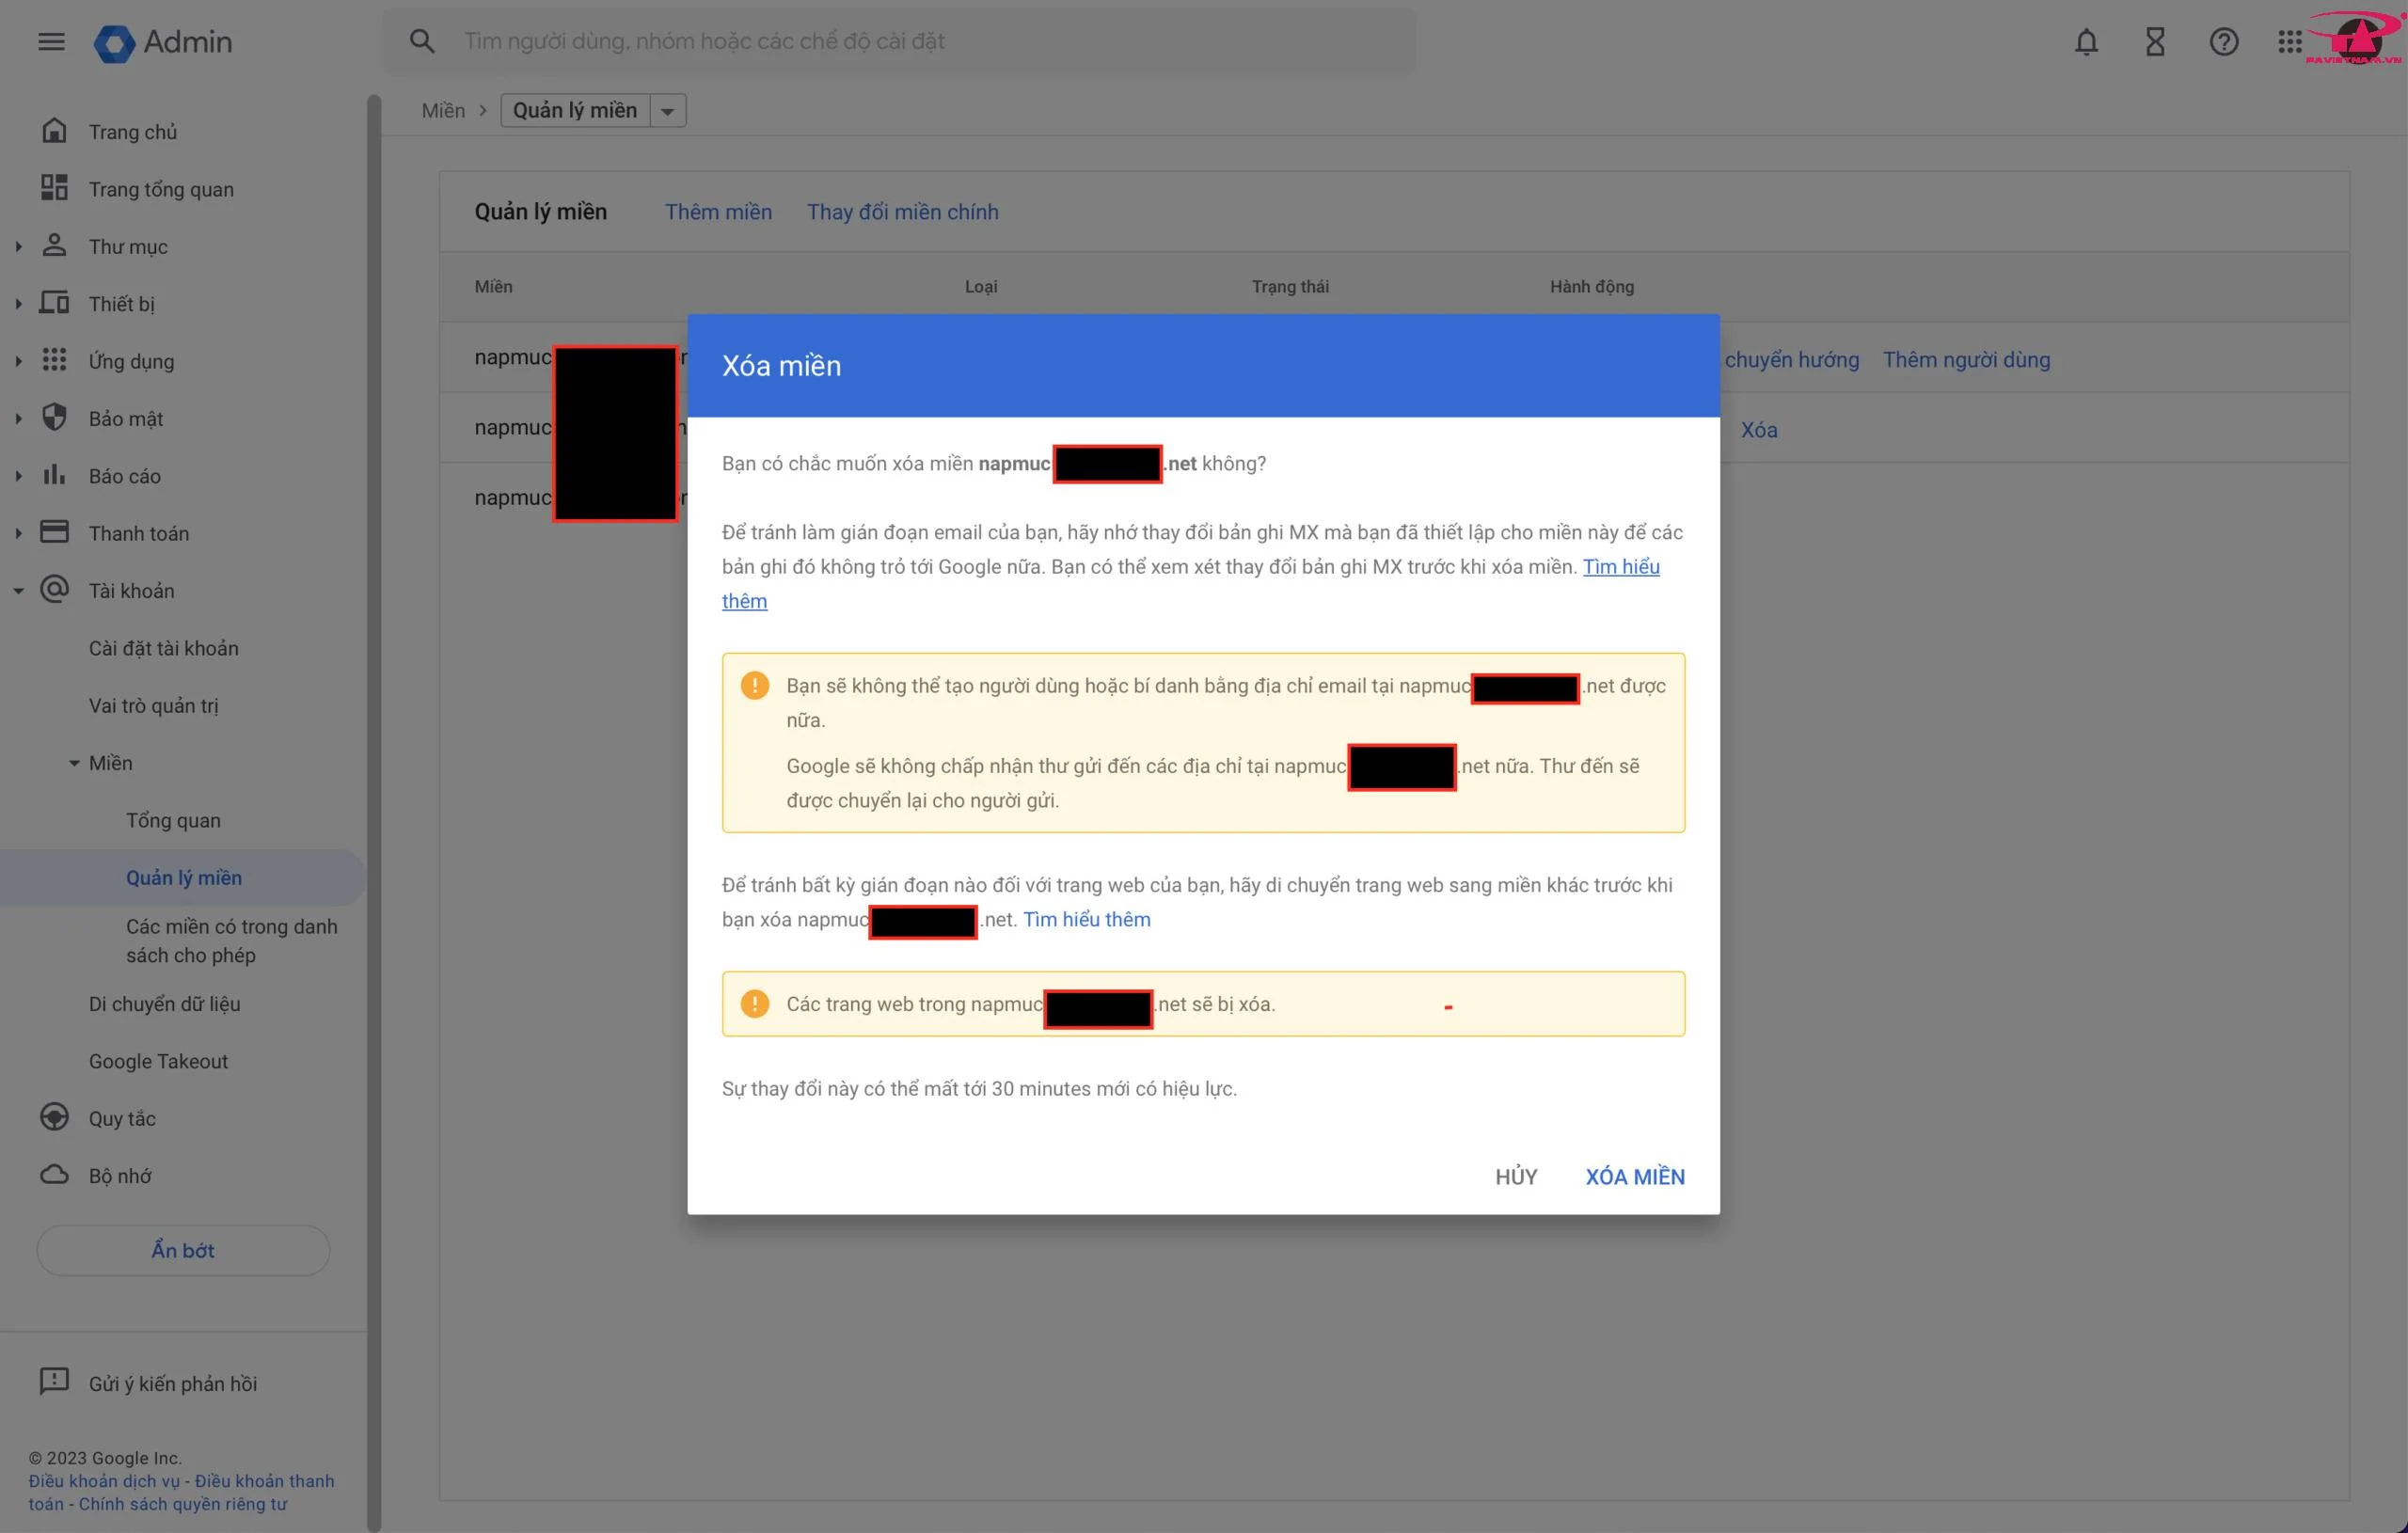The width and height of the screenshot is (2408, 1533).
Task: Click the Báo cáo chart icon
Action: pos(54,475)
